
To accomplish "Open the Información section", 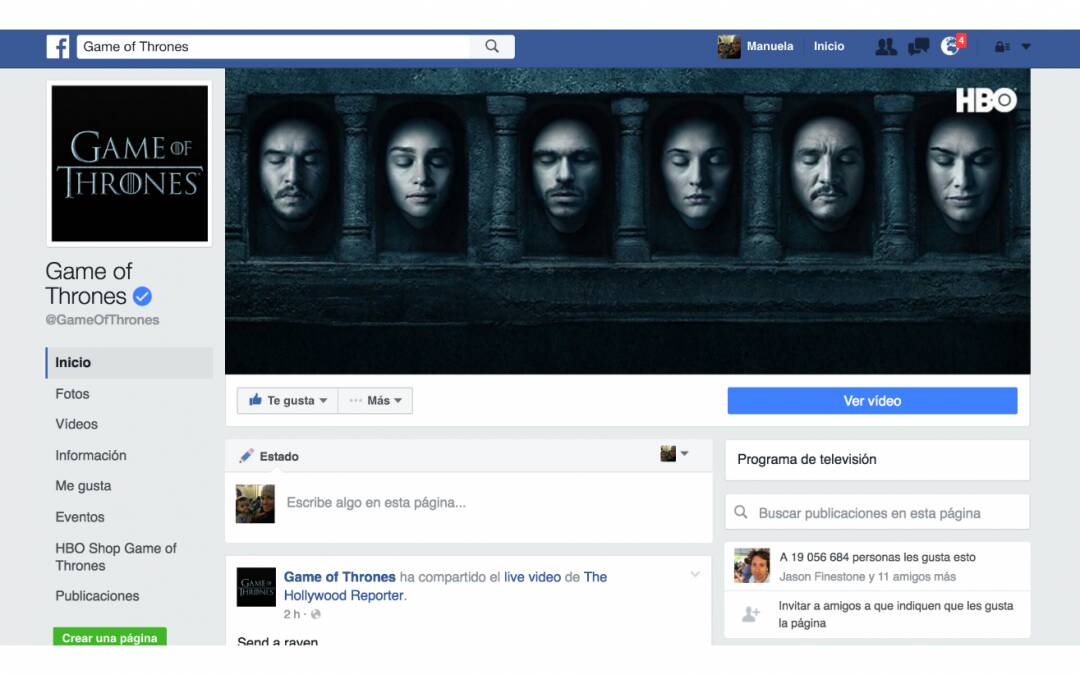I will click(x=91, y=455).
